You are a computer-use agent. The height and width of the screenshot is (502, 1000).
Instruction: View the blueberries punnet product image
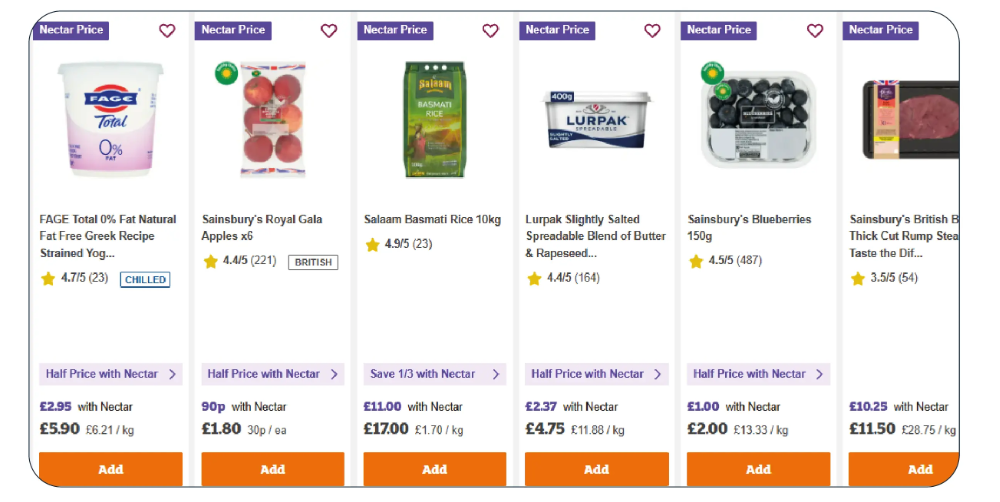point(759,118)
